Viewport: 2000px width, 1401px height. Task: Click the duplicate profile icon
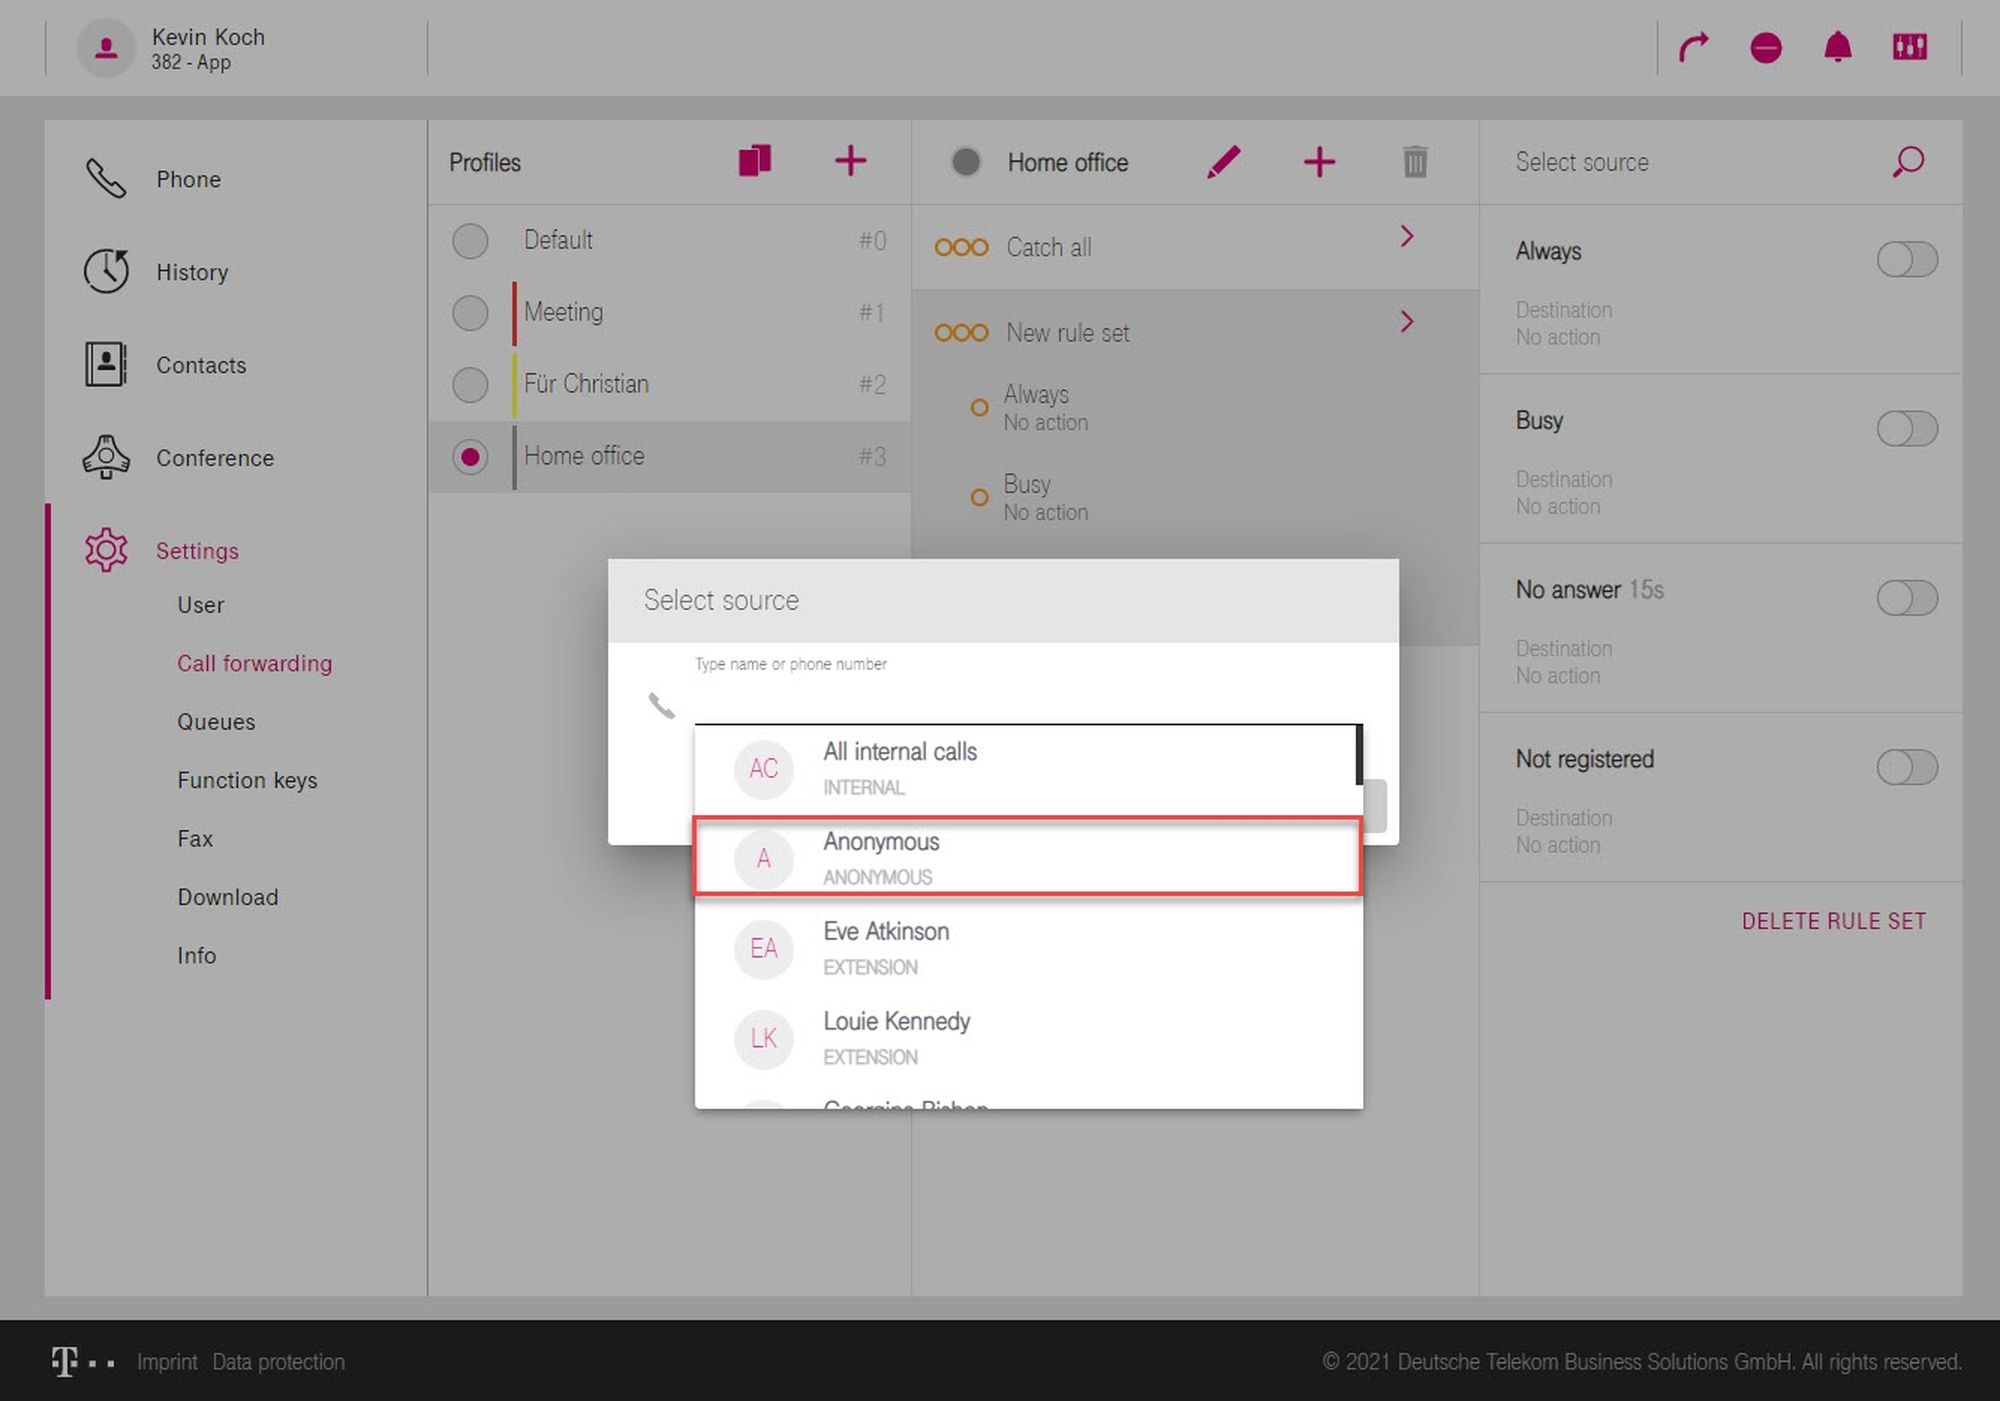755,161
